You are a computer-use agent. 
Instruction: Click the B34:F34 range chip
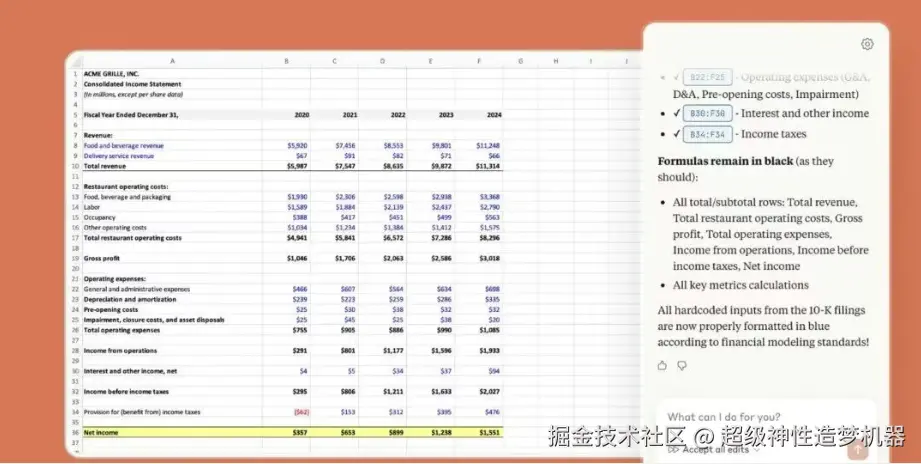(707, 134)
